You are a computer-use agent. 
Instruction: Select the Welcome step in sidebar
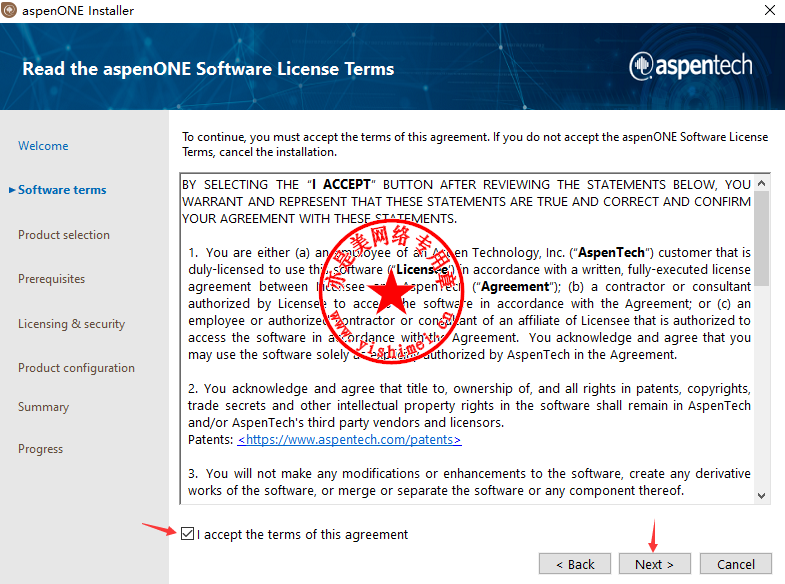(x=43, y=146)
